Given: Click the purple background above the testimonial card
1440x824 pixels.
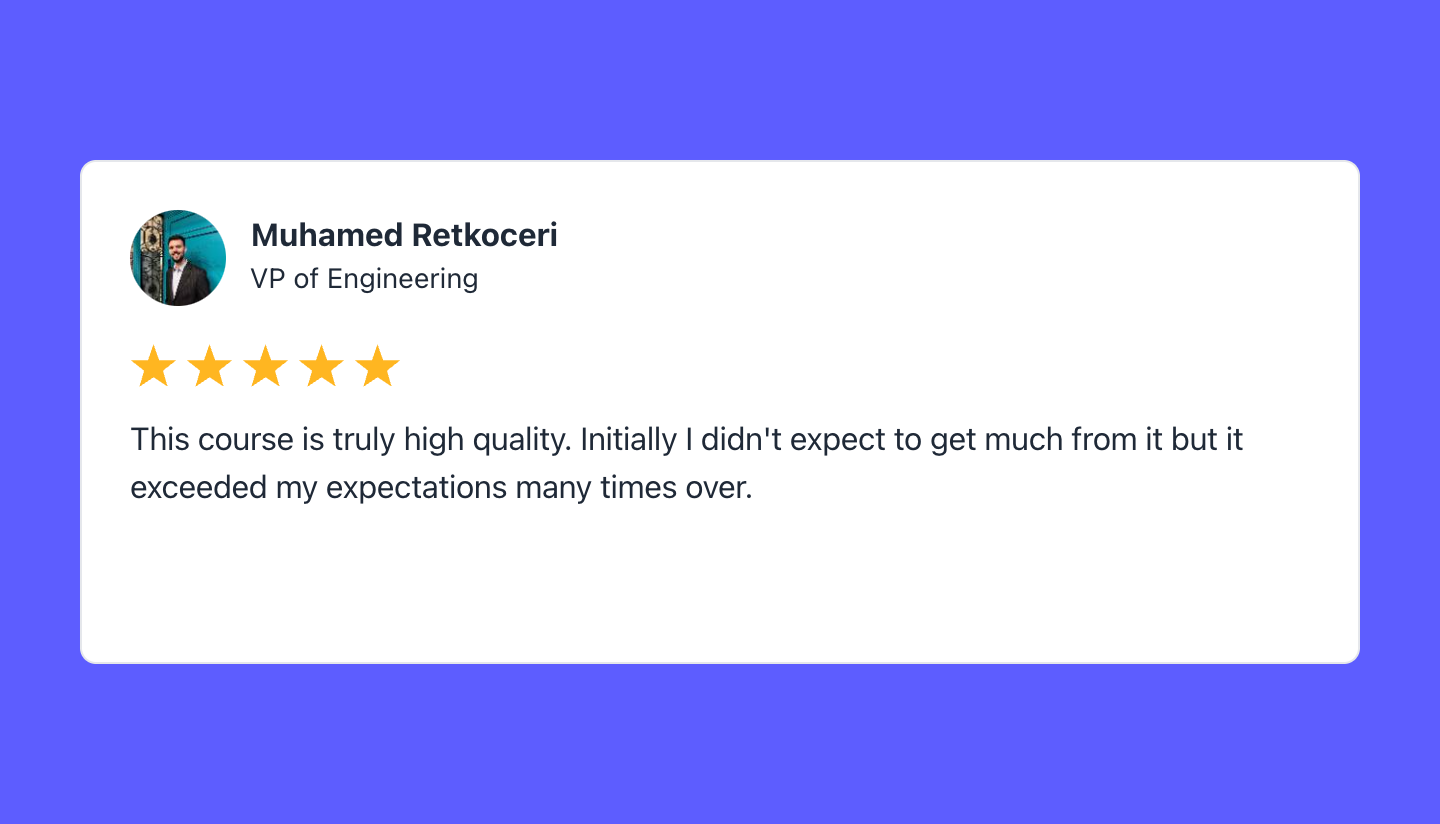Looking at the screenshot, I should [720, 80].
